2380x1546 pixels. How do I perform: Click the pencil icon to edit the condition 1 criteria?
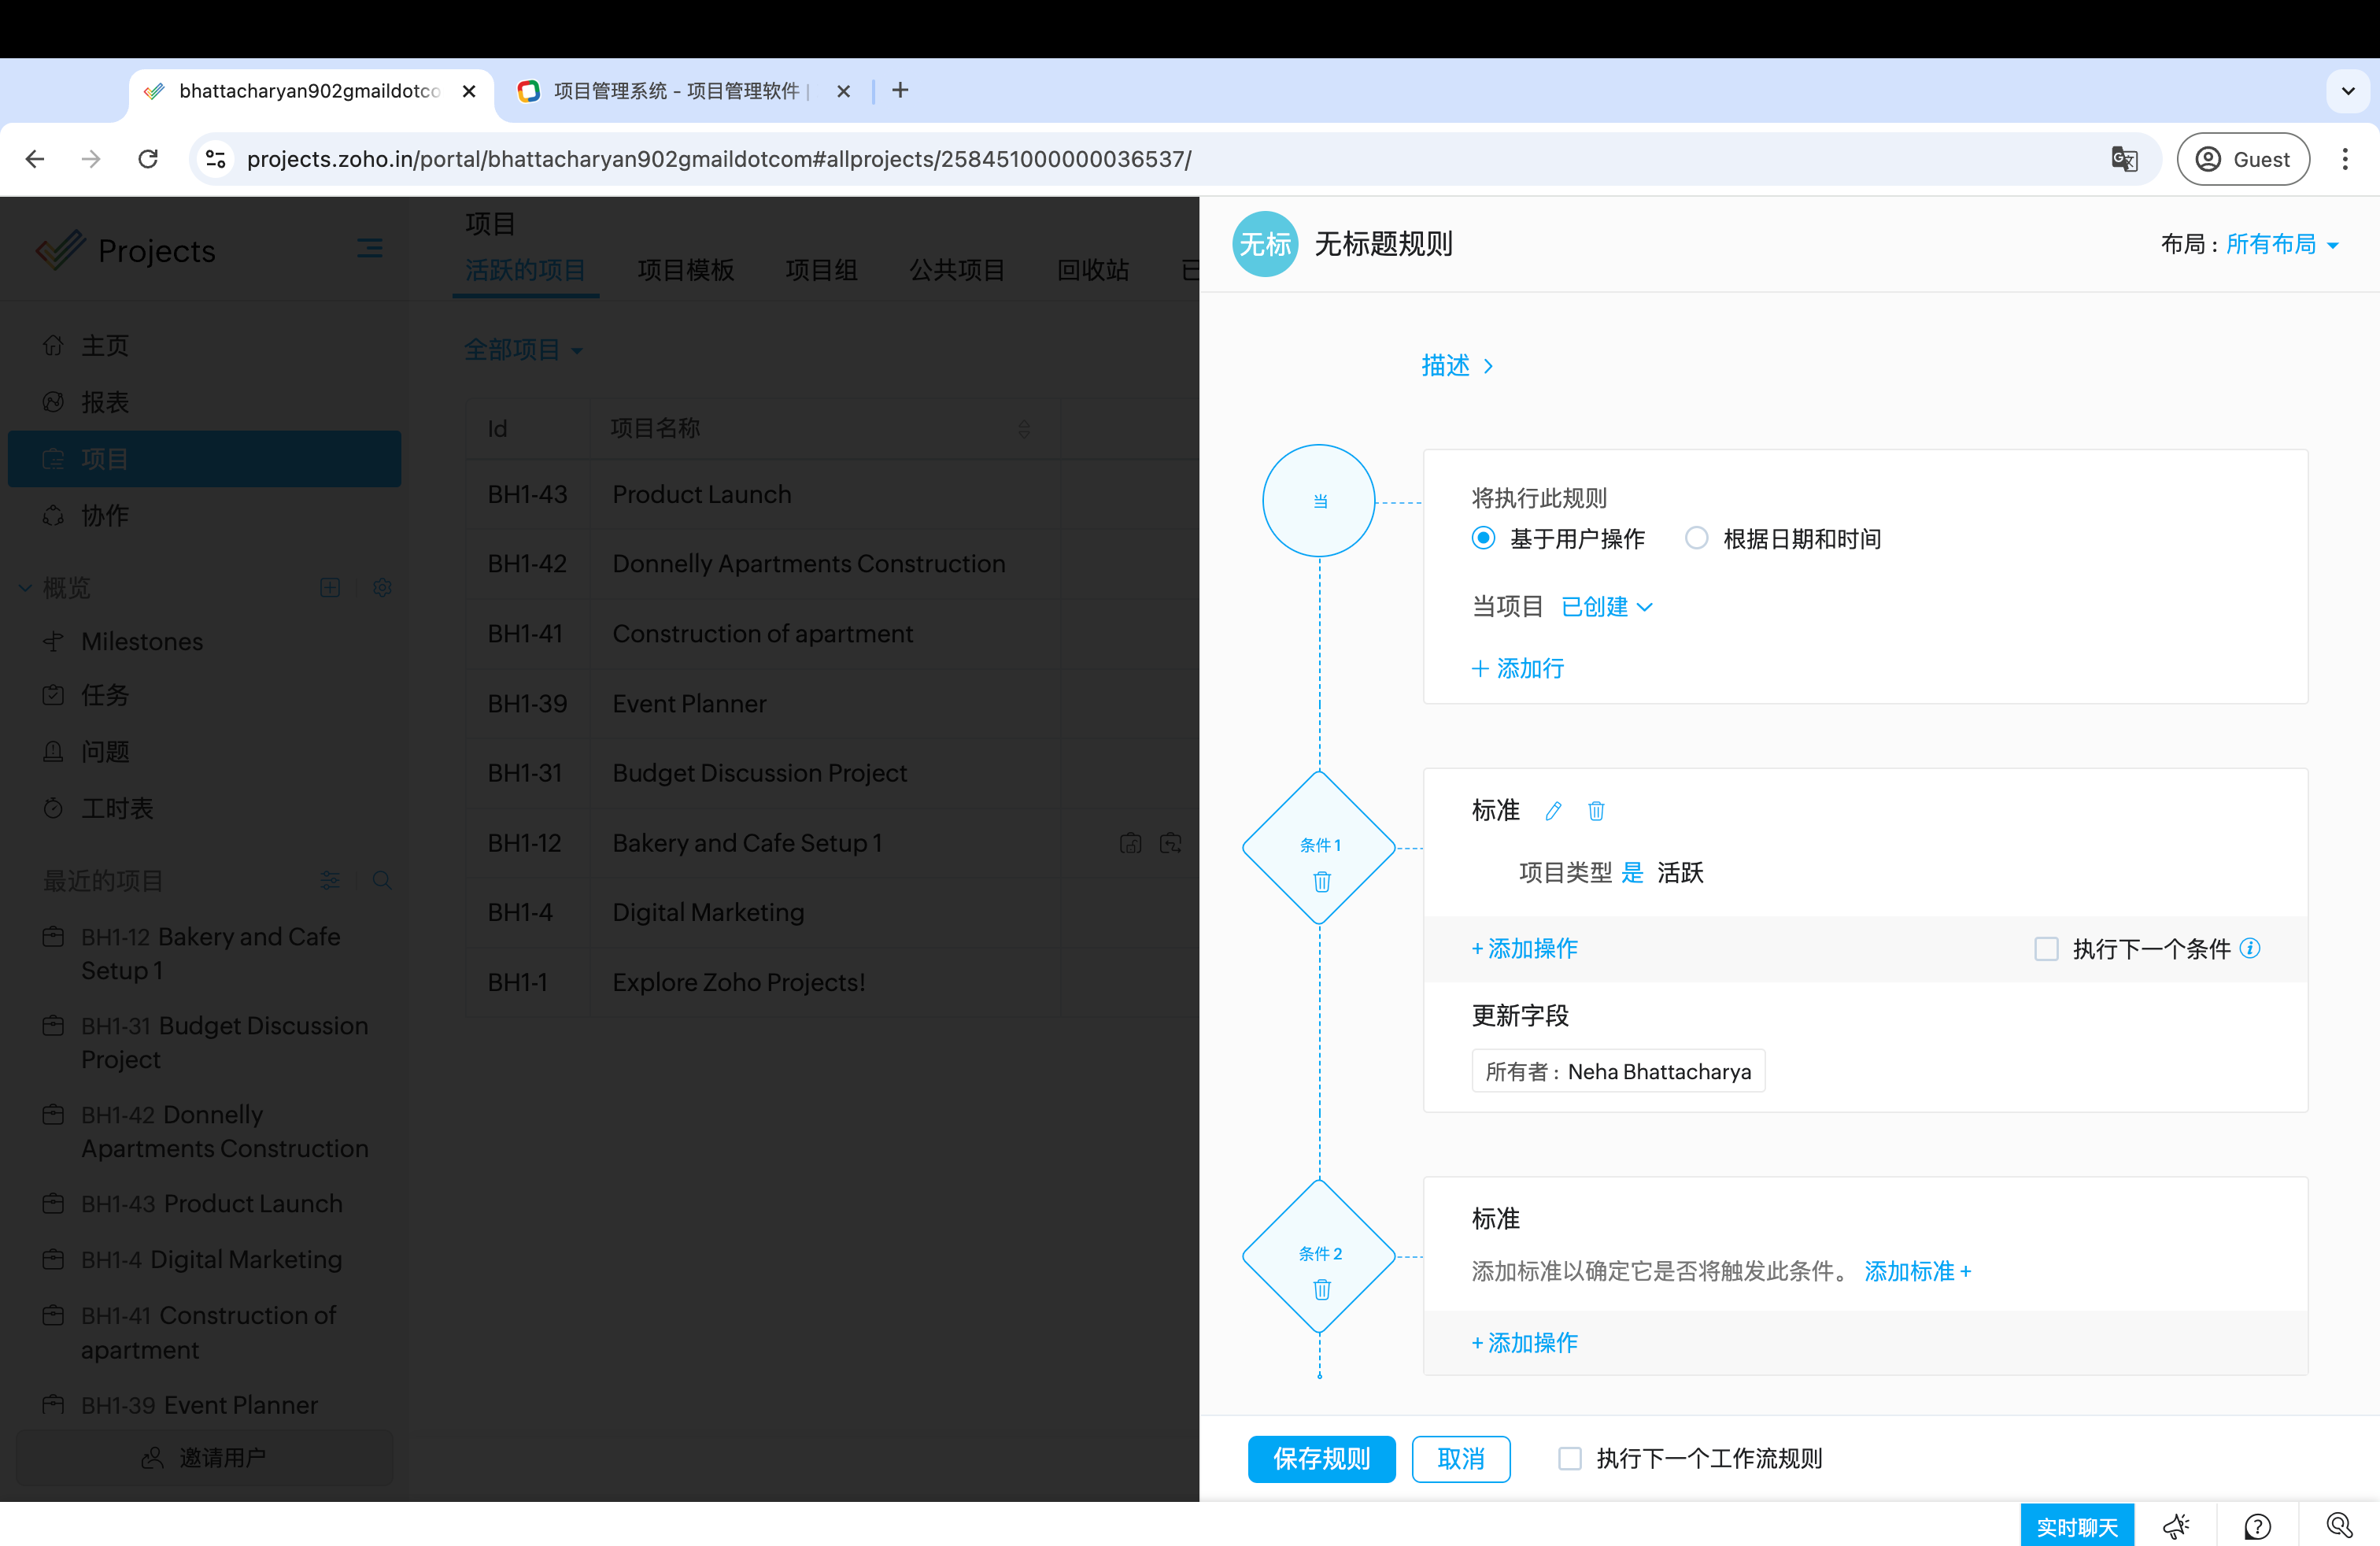(x=1552, y=811)
